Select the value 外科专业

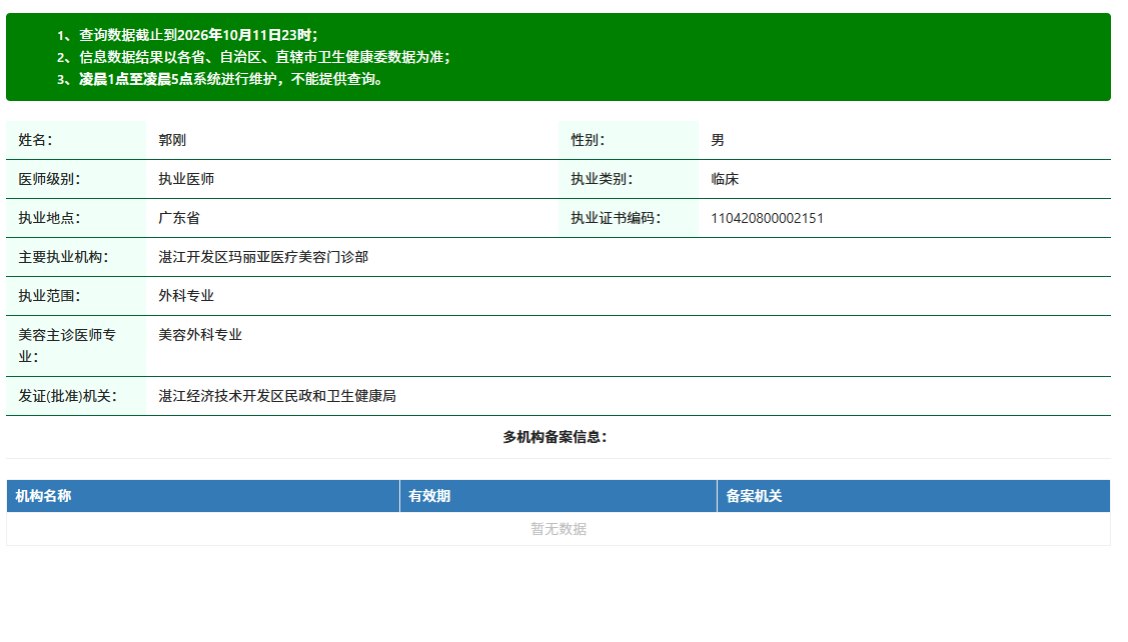pos(186,296)
